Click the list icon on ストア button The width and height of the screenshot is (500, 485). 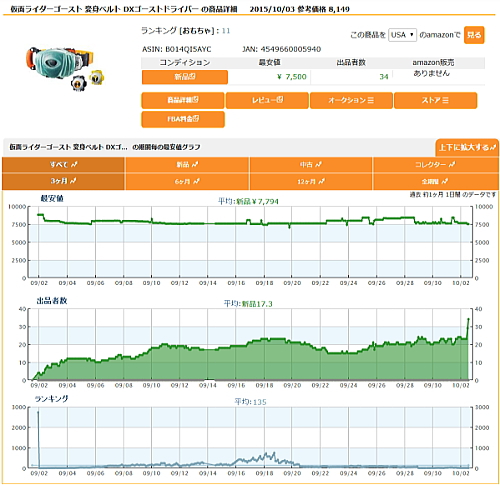point(446,100)
